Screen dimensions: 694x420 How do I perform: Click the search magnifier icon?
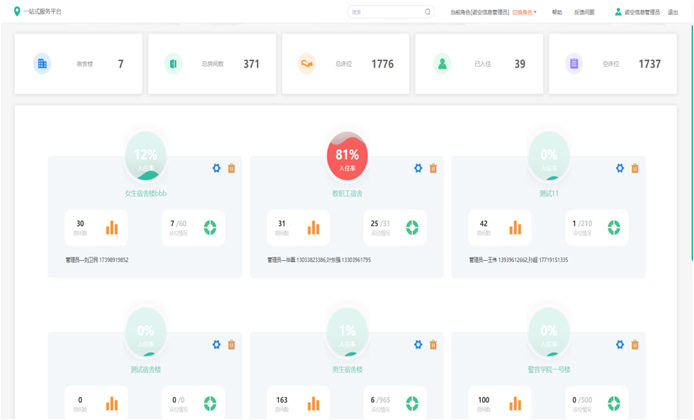point(428,12)
